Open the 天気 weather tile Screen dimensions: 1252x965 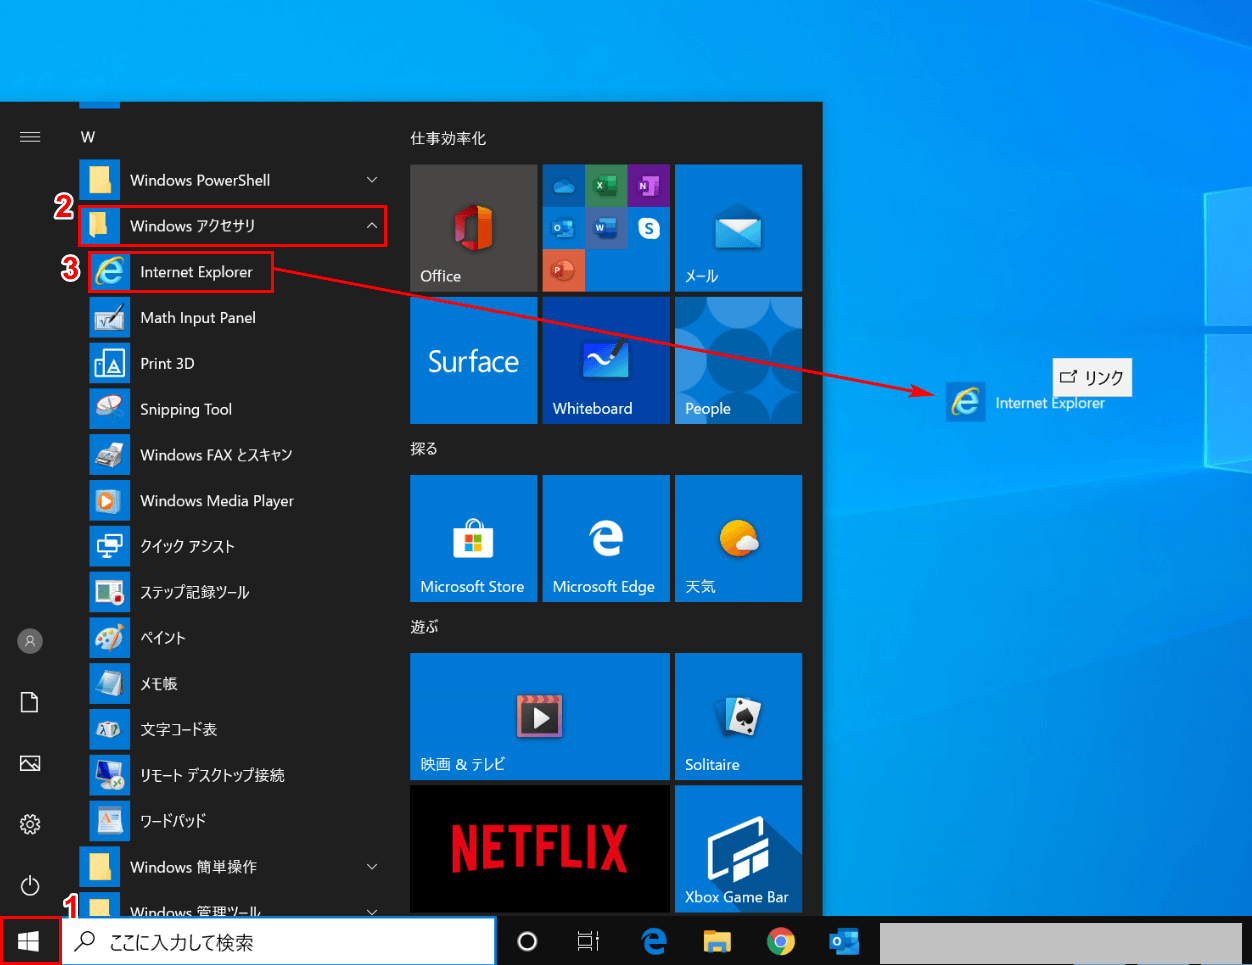(738, 538)
